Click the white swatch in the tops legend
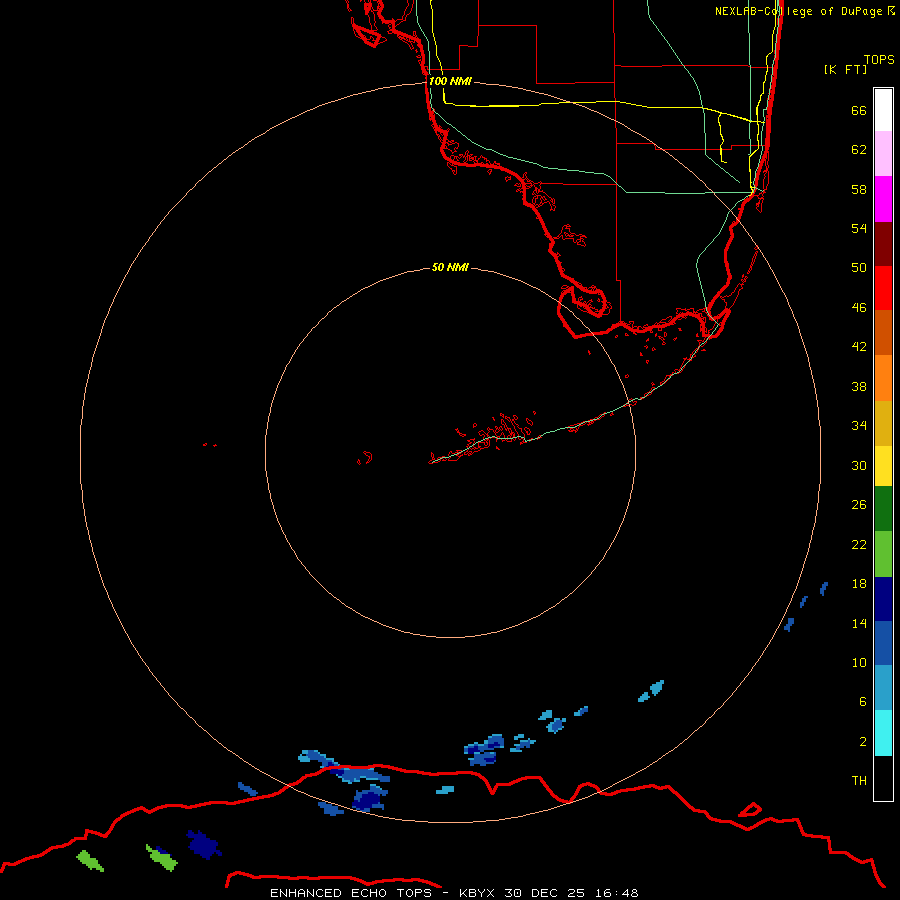900x900 pixels. [x=883, y=110]
